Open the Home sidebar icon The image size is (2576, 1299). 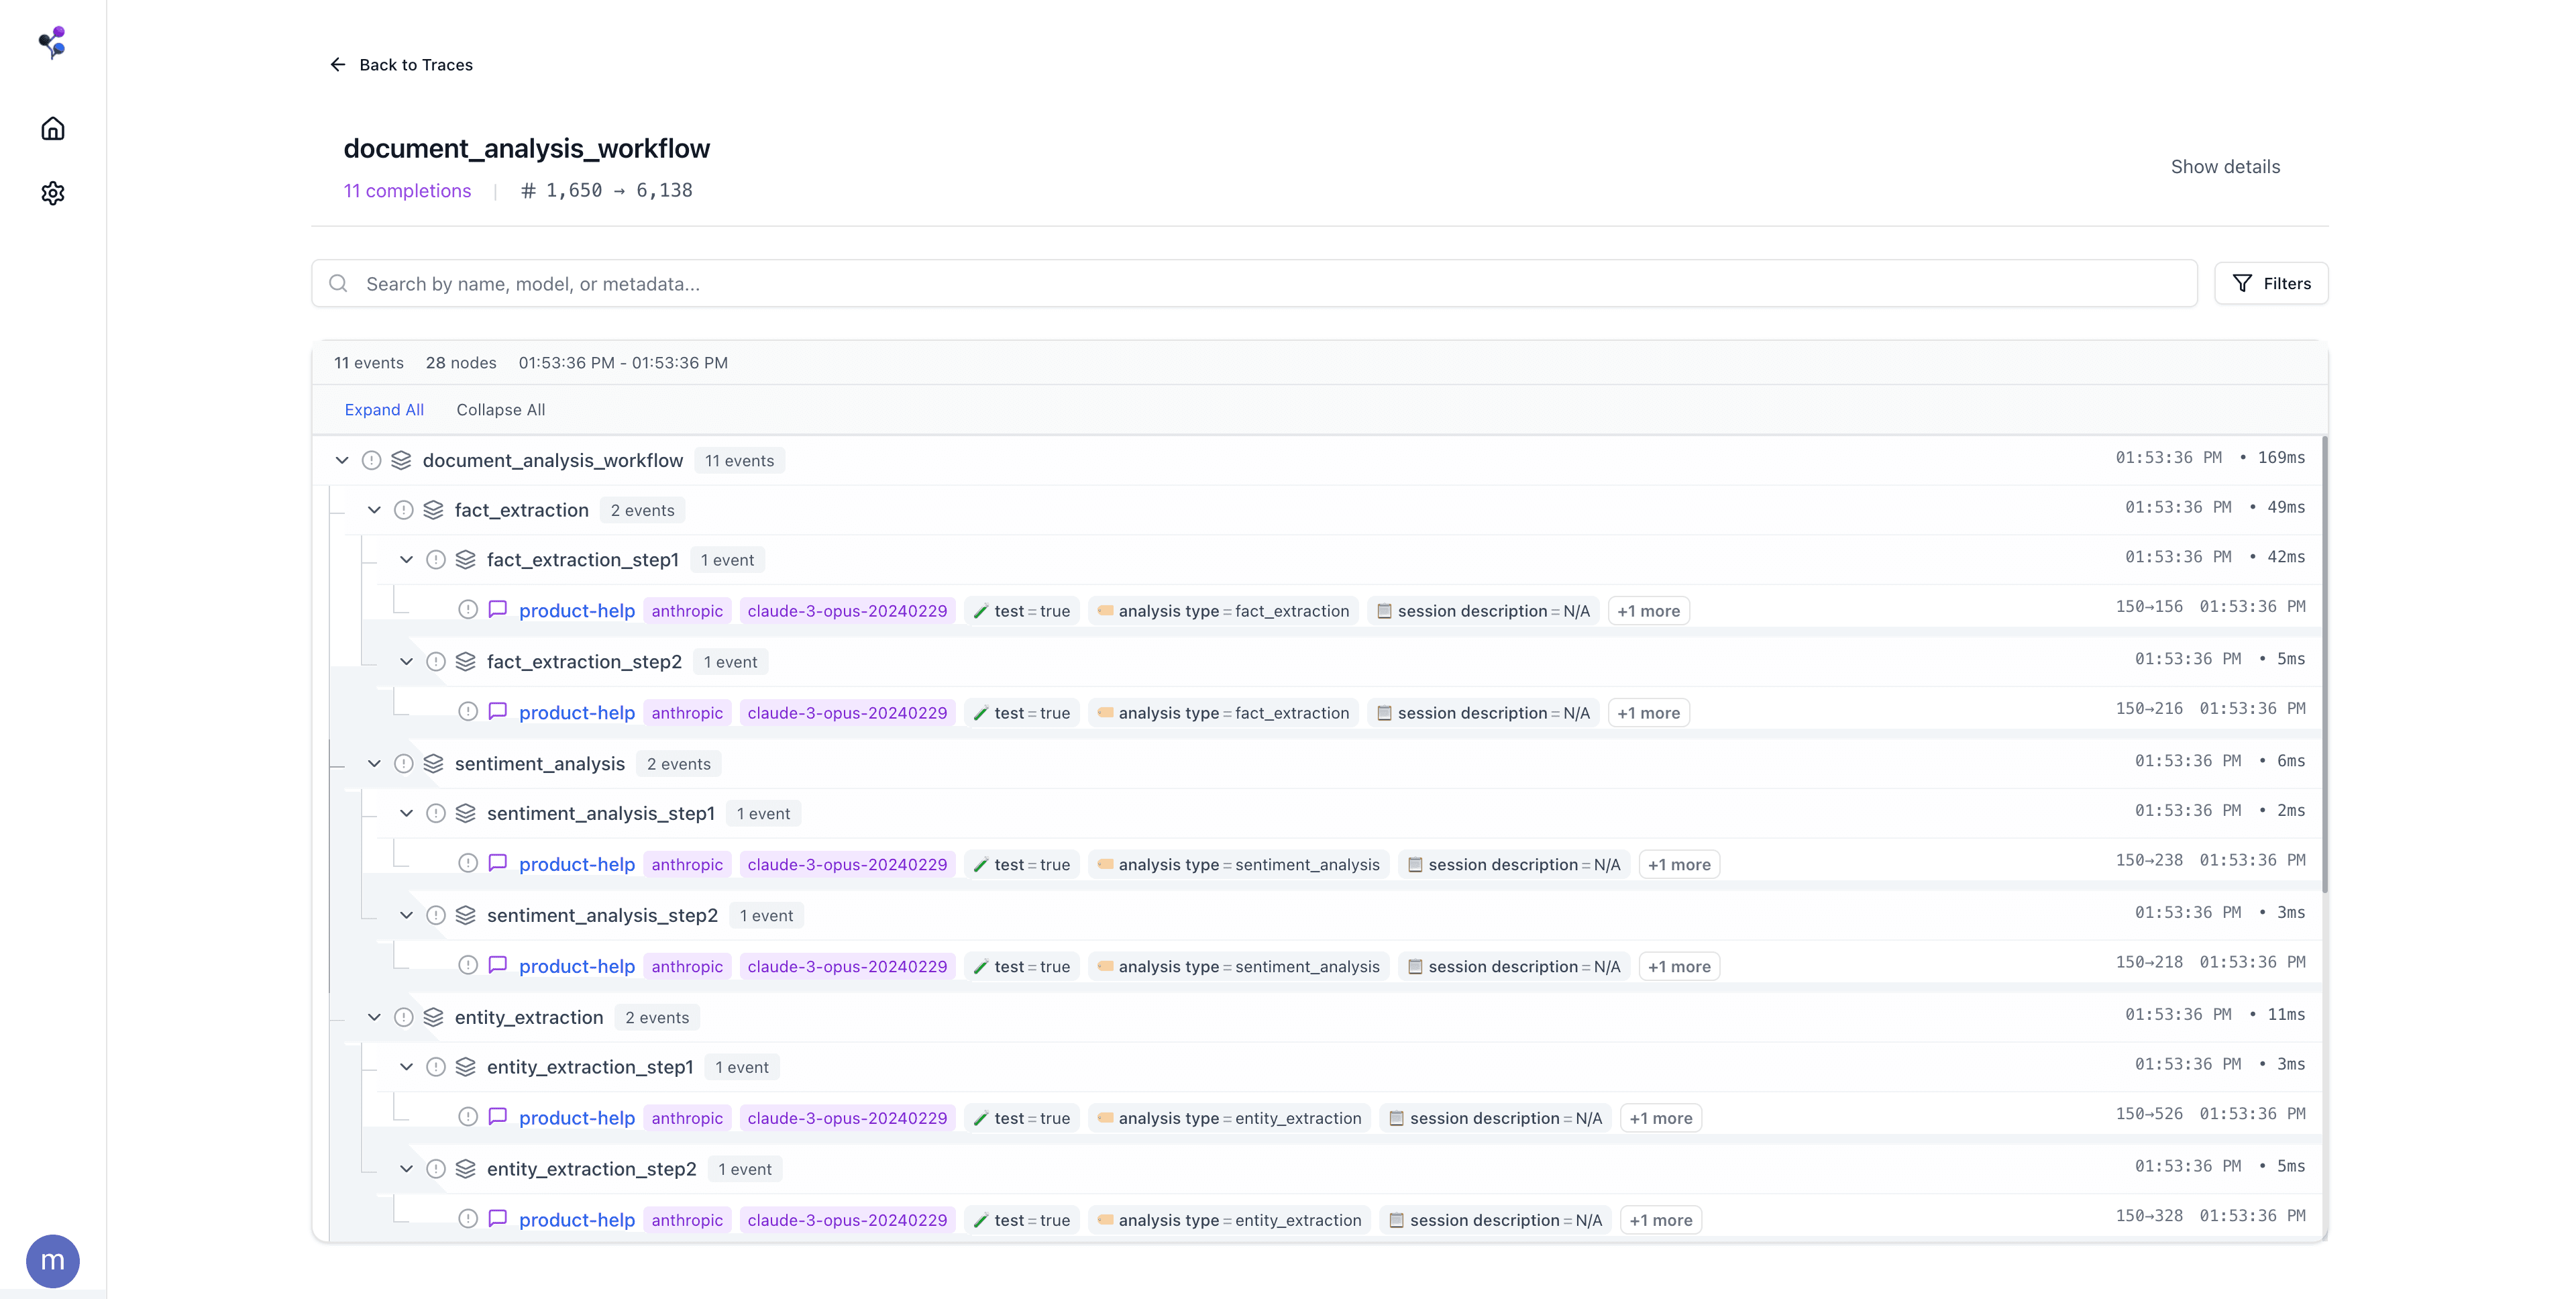52,128
